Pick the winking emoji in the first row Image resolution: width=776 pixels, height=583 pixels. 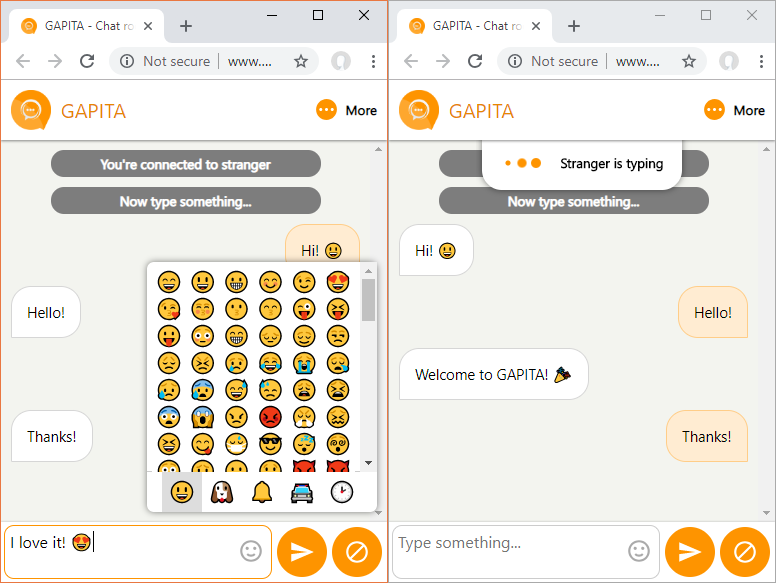304,282
